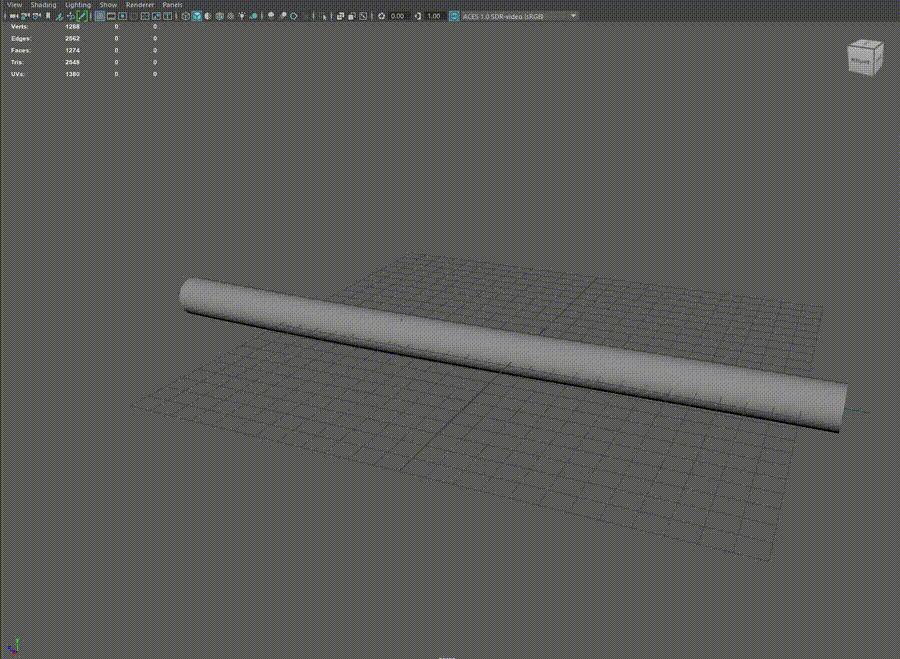Open the View menu in the viewport panel
The image size is (900, 659).
click(x=14, y=5)
